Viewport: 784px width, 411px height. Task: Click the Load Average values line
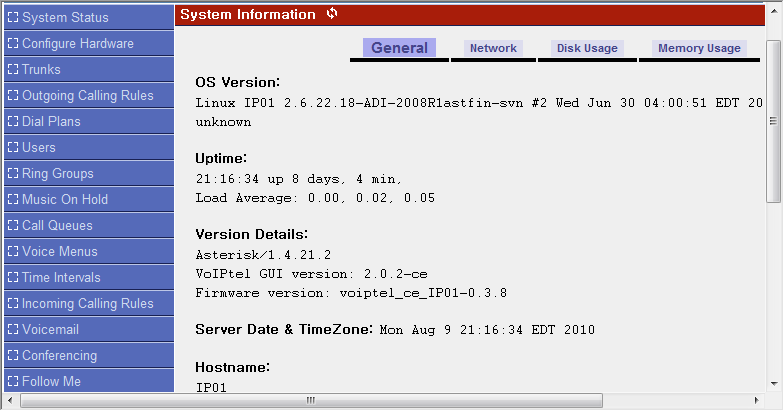316,198
